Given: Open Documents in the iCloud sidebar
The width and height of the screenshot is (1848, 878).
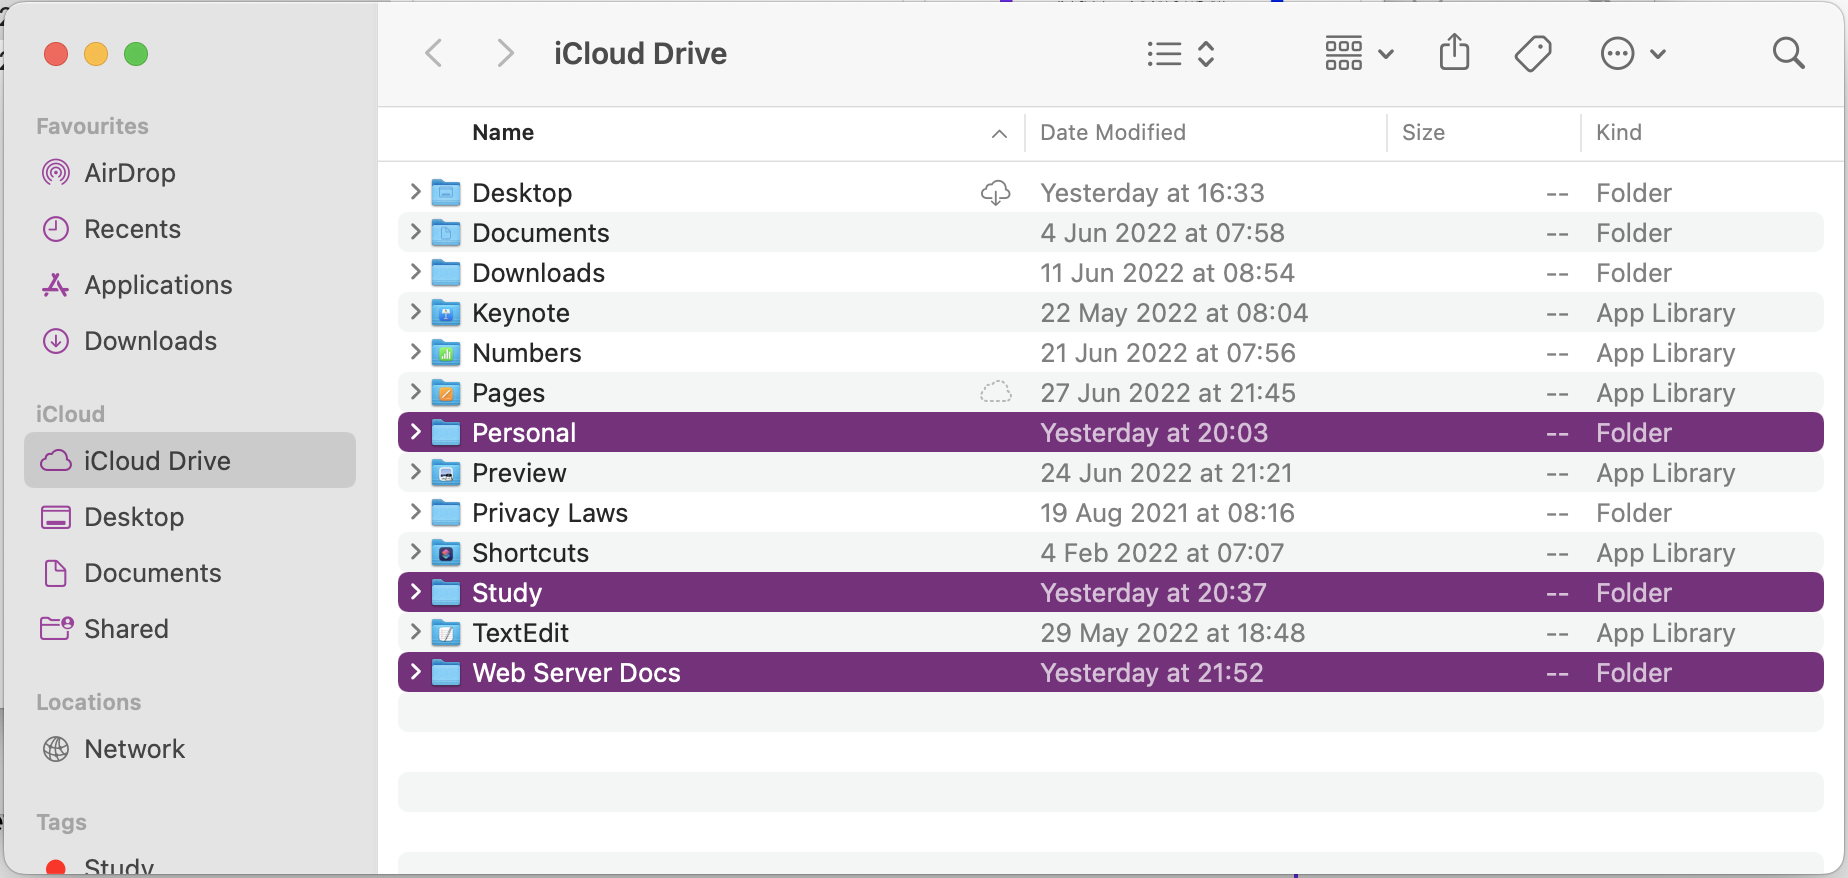Looking at the screenshot, I should coord(190,573).
